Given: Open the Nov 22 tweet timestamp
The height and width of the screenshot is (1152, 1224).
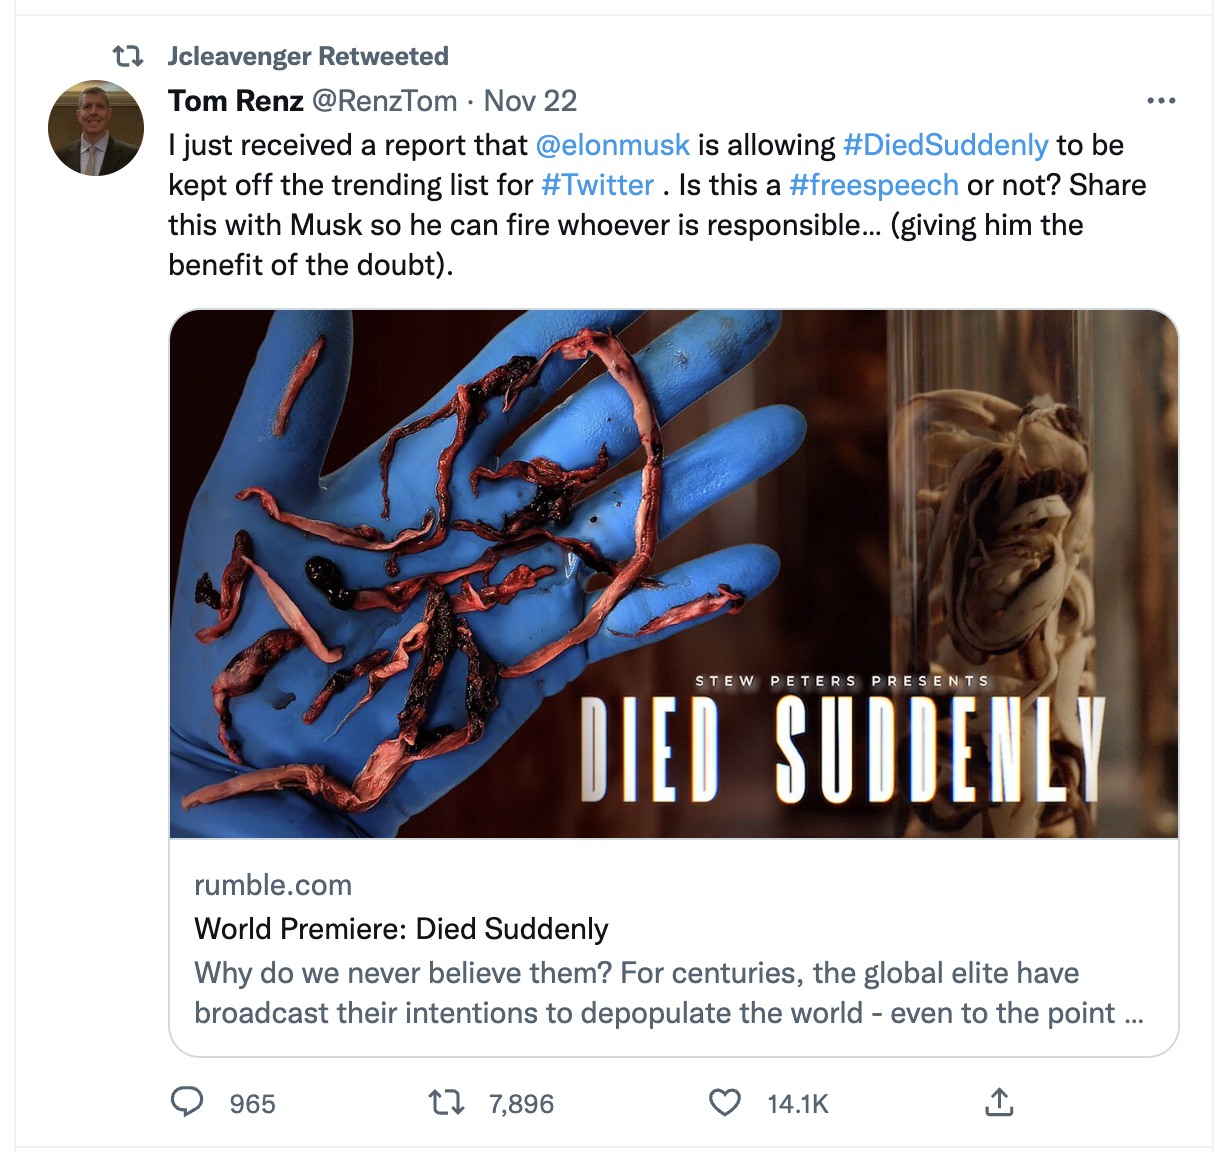Looking at the screenshot, I should click(530, 101).
